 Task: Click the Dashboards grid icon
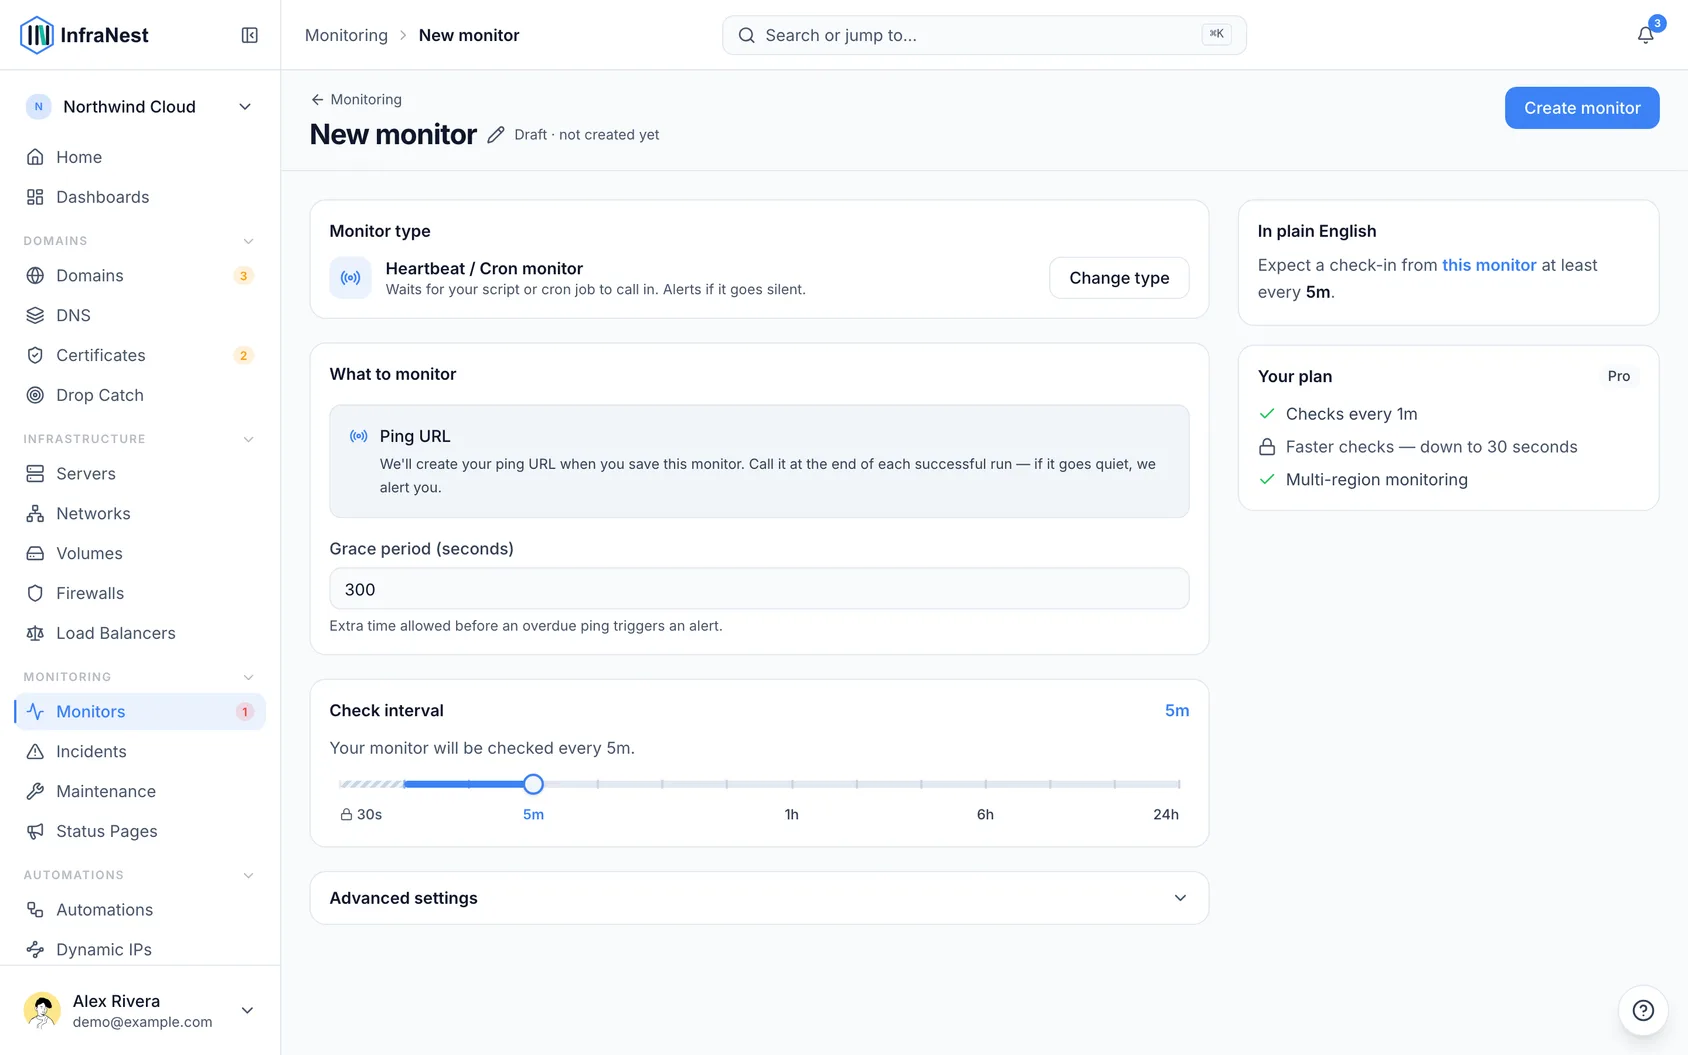[x=35, y=197]
